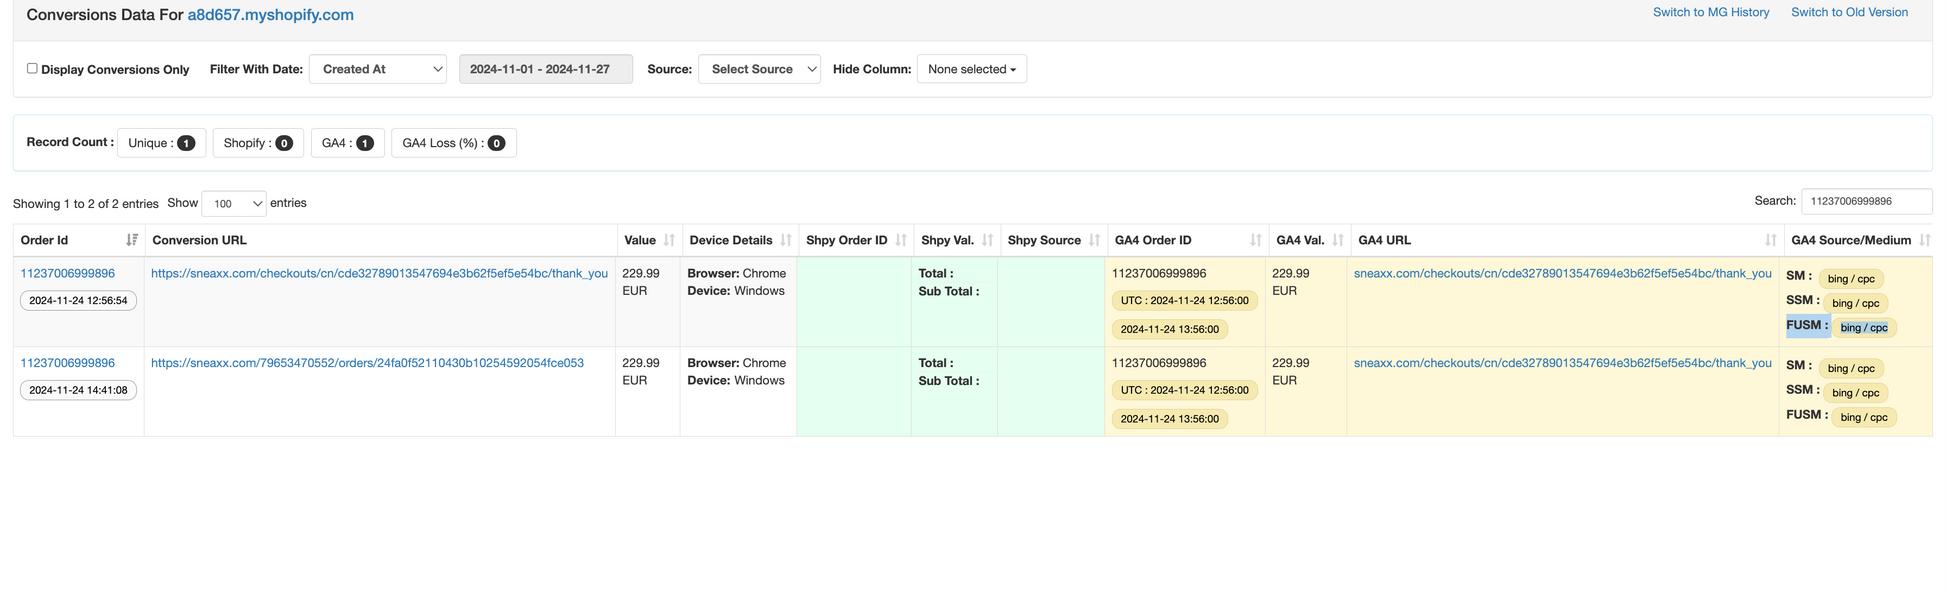Click the Search input field

coord(1866,201)
